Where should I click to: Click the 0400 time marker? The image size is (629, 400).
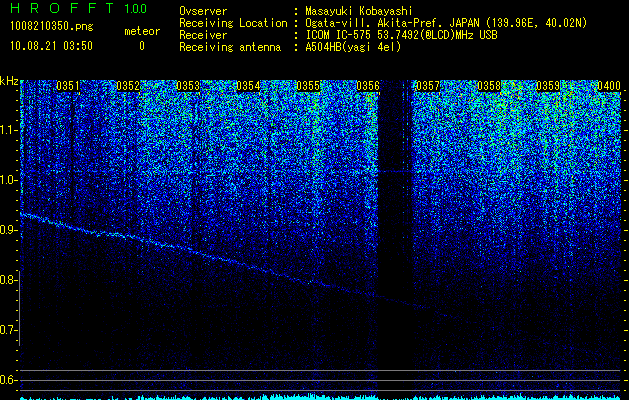tap(609, 86)
